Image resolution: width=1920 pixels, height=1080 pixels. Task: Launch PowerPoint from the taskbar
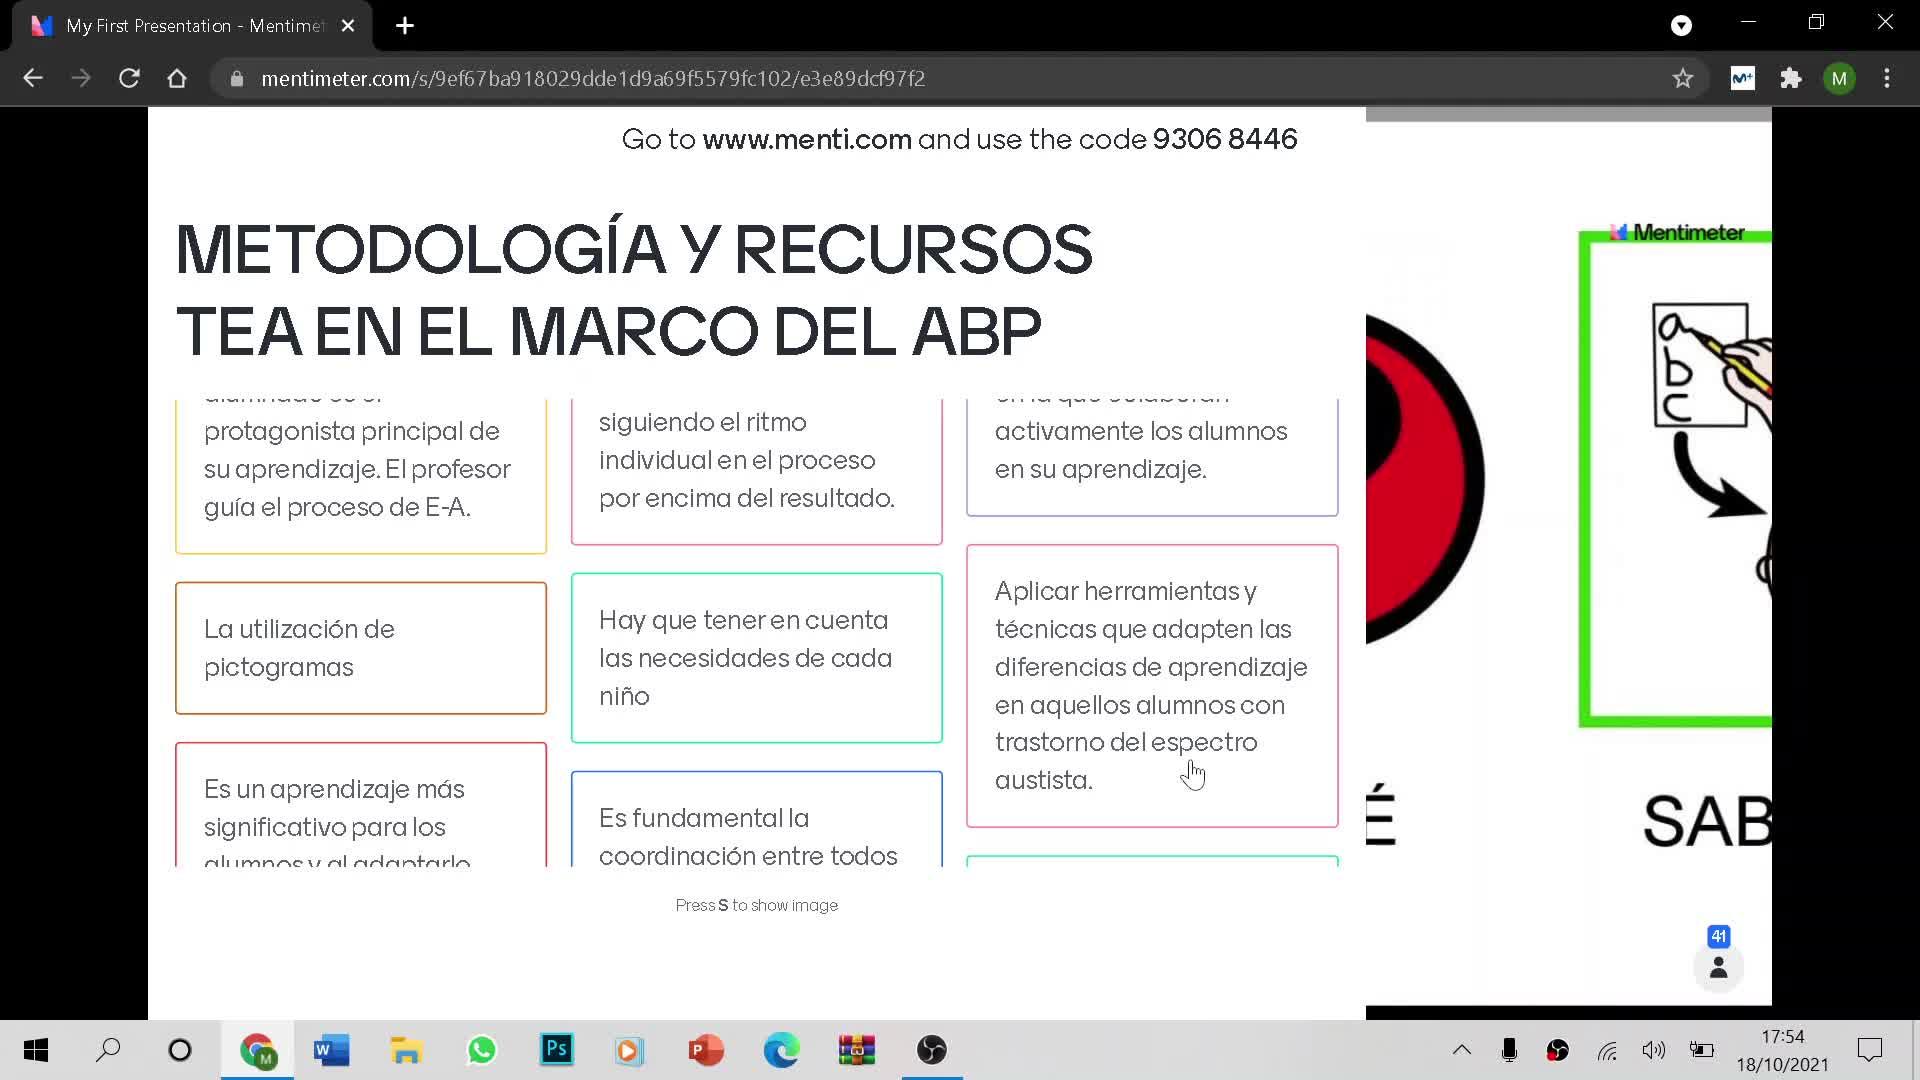(x=706, y=1050)
